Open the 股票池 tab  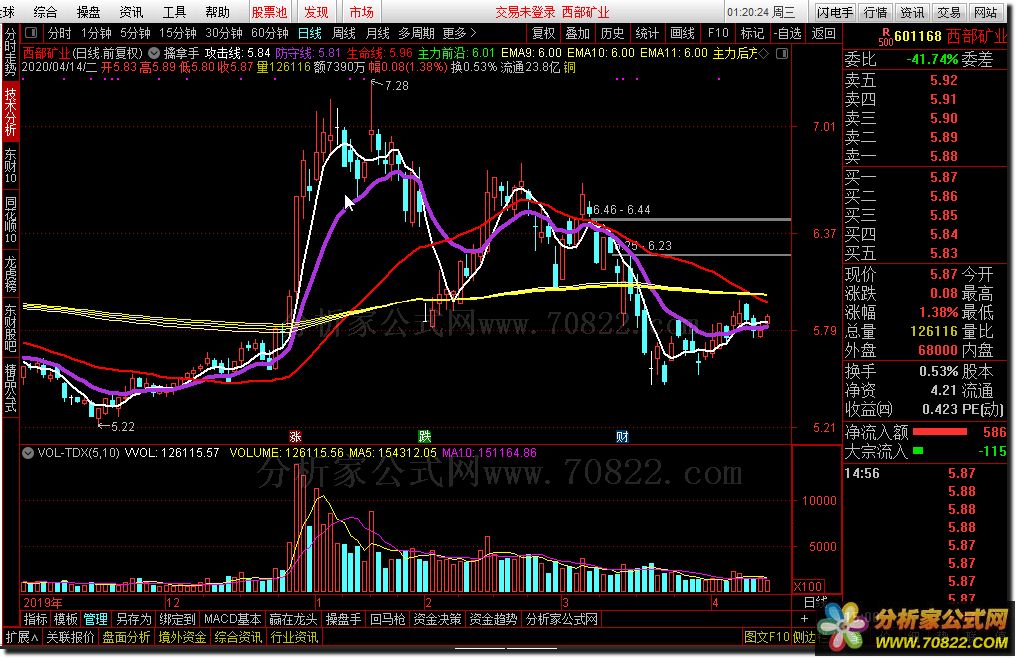pos(269,12)
